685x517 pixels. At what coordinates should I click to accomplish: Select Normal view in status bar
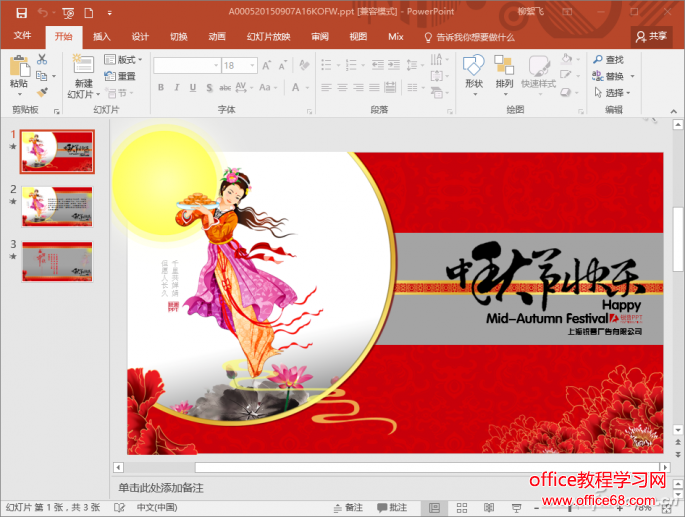[434, 507]
